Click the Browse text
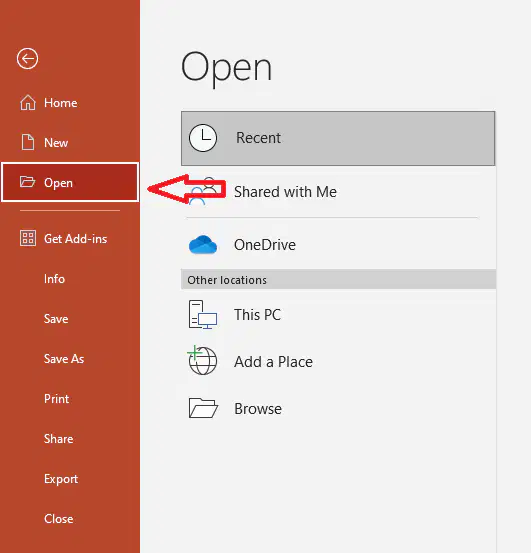The image size is (531, 553). [x=258, y=409]
